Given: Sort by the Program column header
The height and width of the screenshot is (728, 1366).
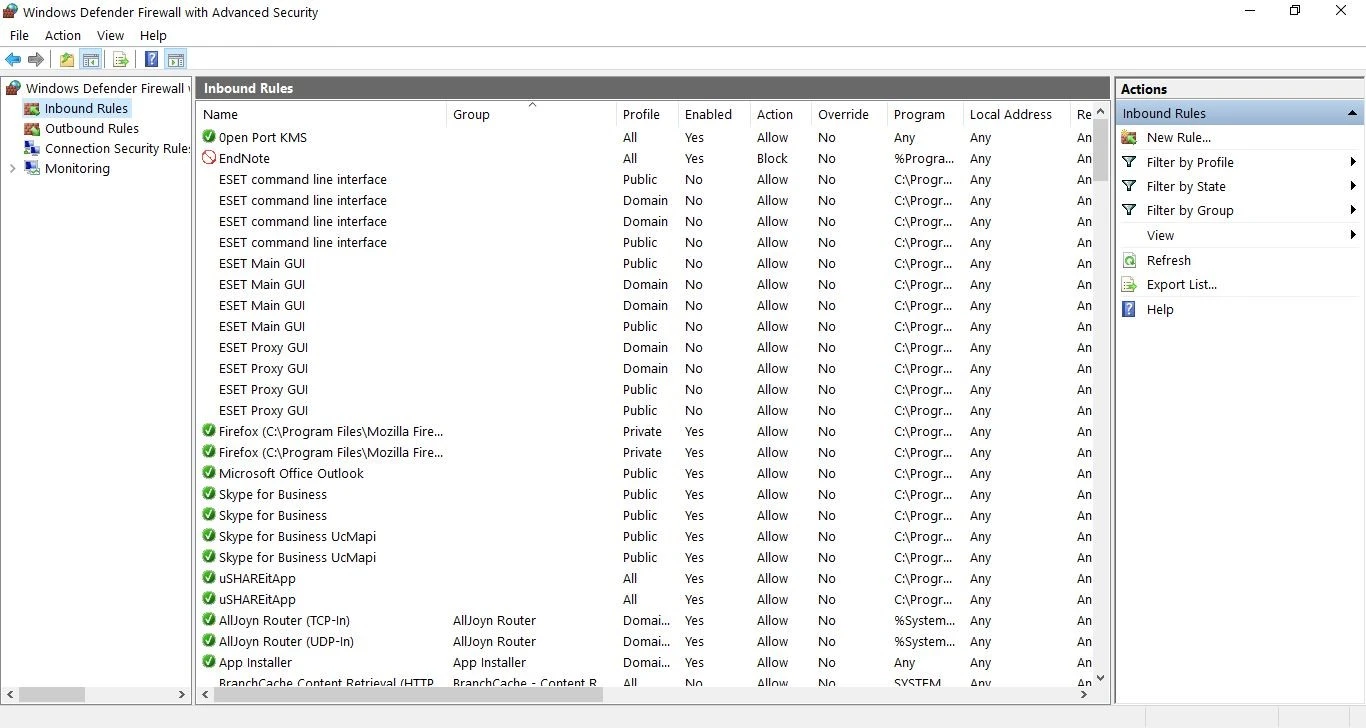Looking at the screenshot, I should [925, 114].
